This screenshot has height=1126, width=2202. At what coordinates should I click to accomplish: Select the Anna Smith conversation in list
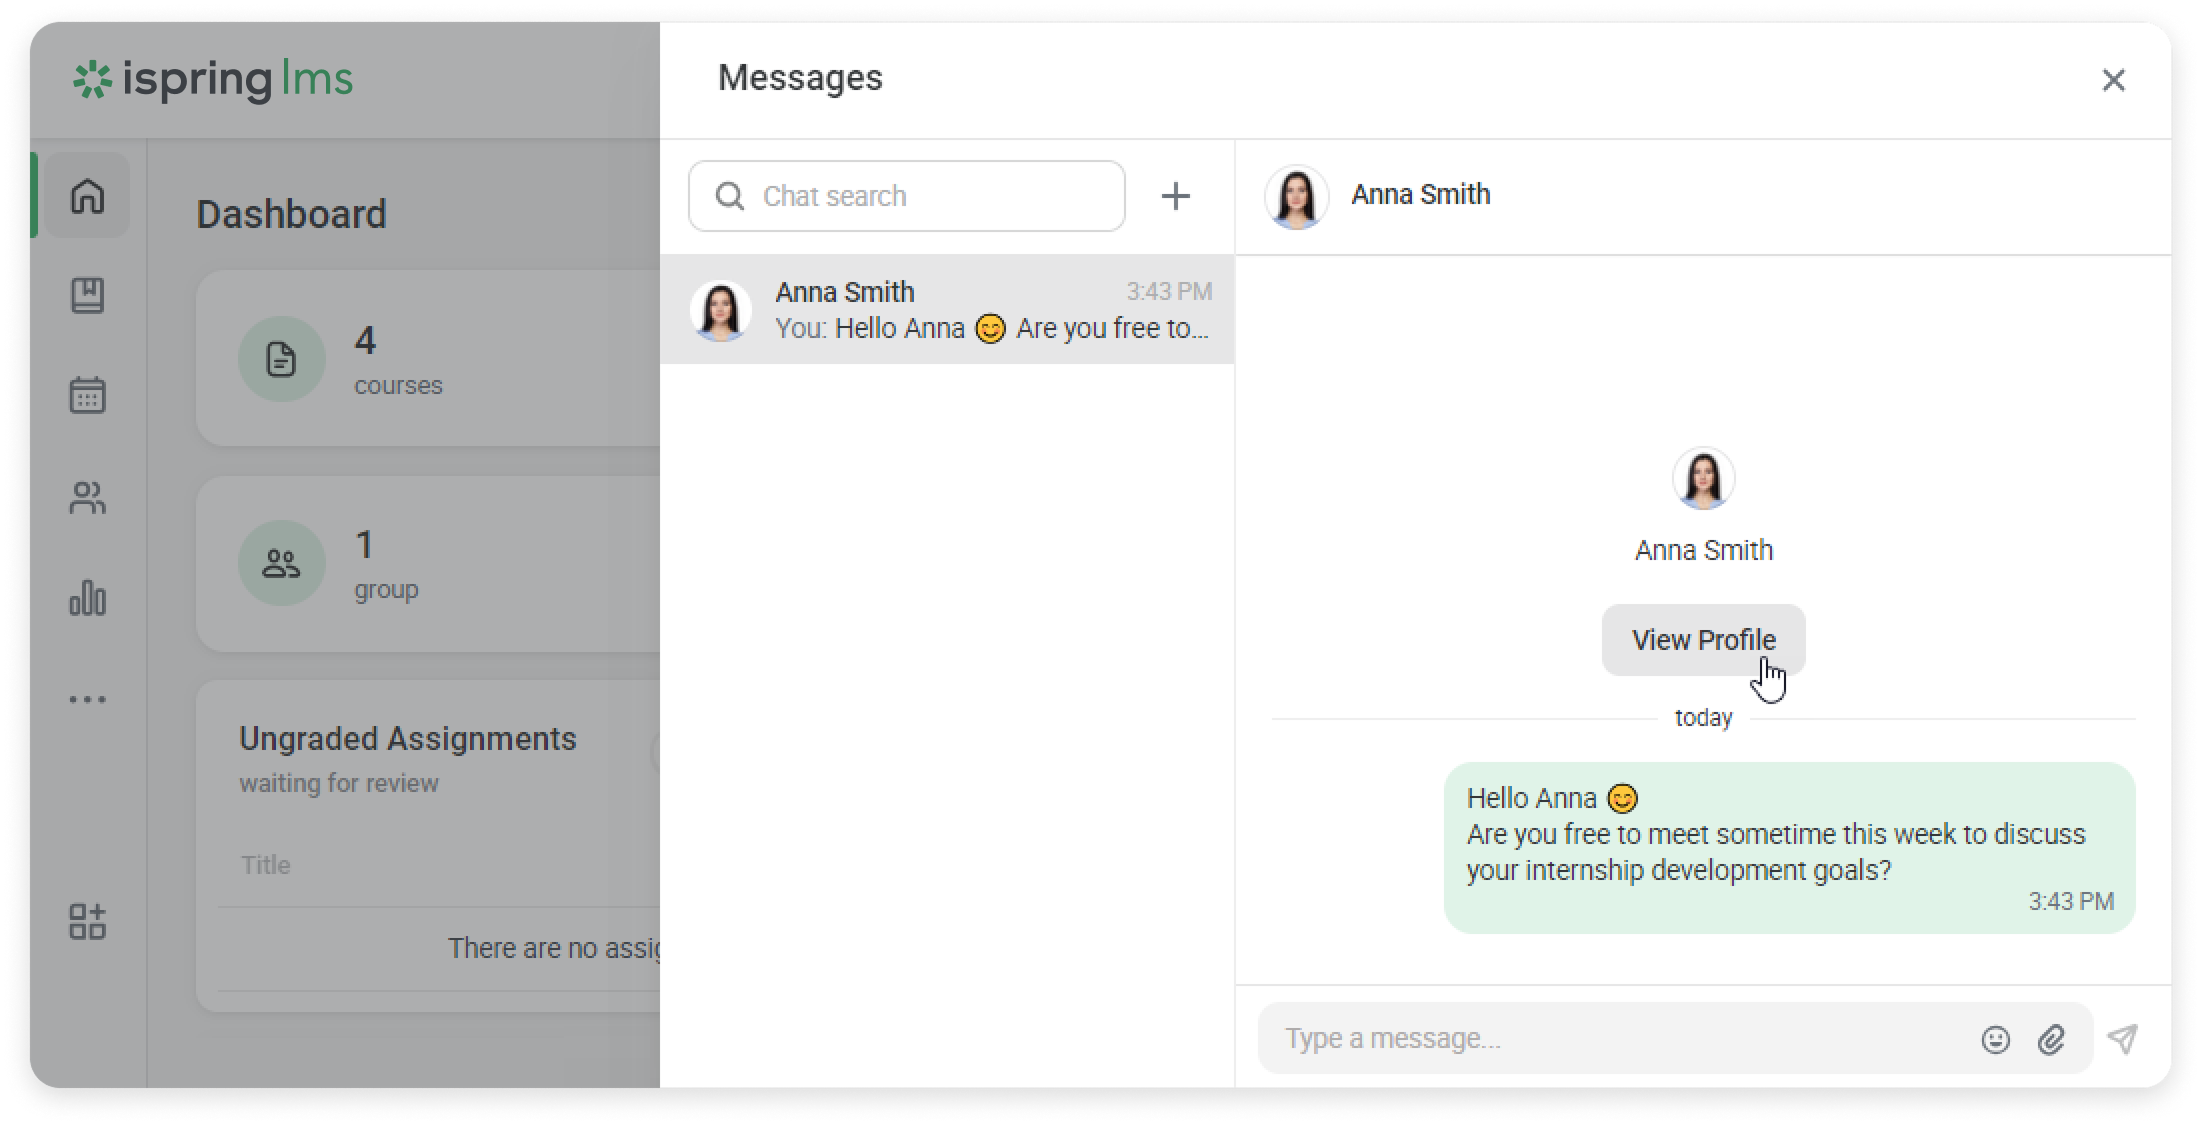(946, 310)
